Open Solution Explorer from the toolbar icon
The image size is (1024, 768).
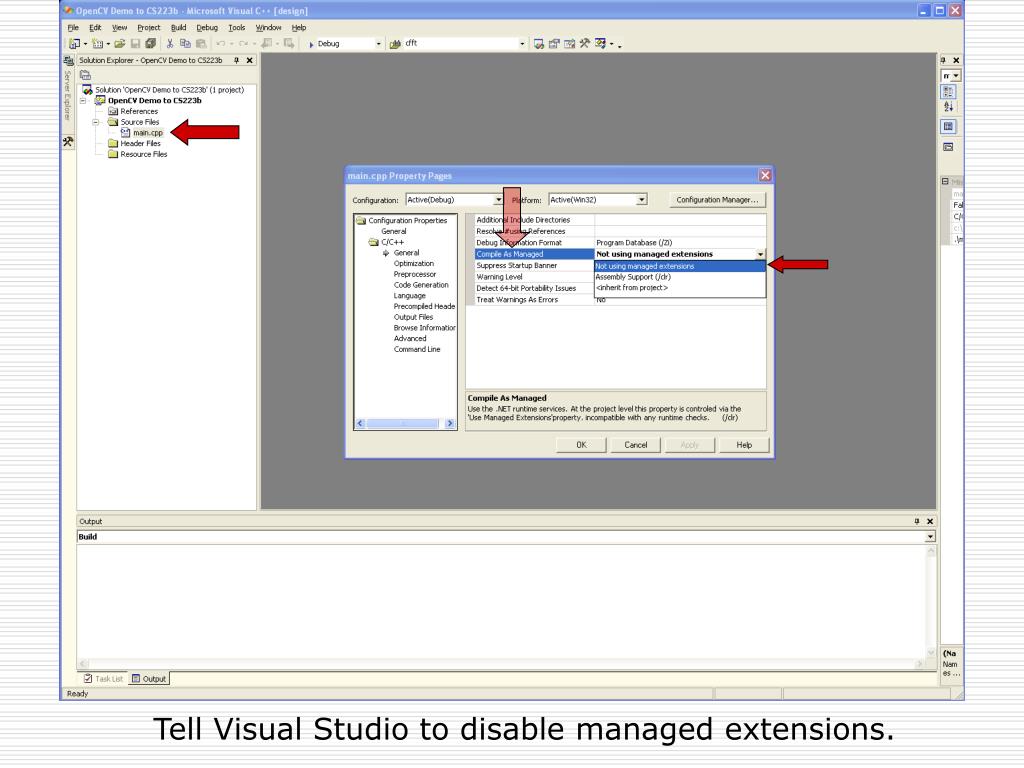[x=539, y=44]
